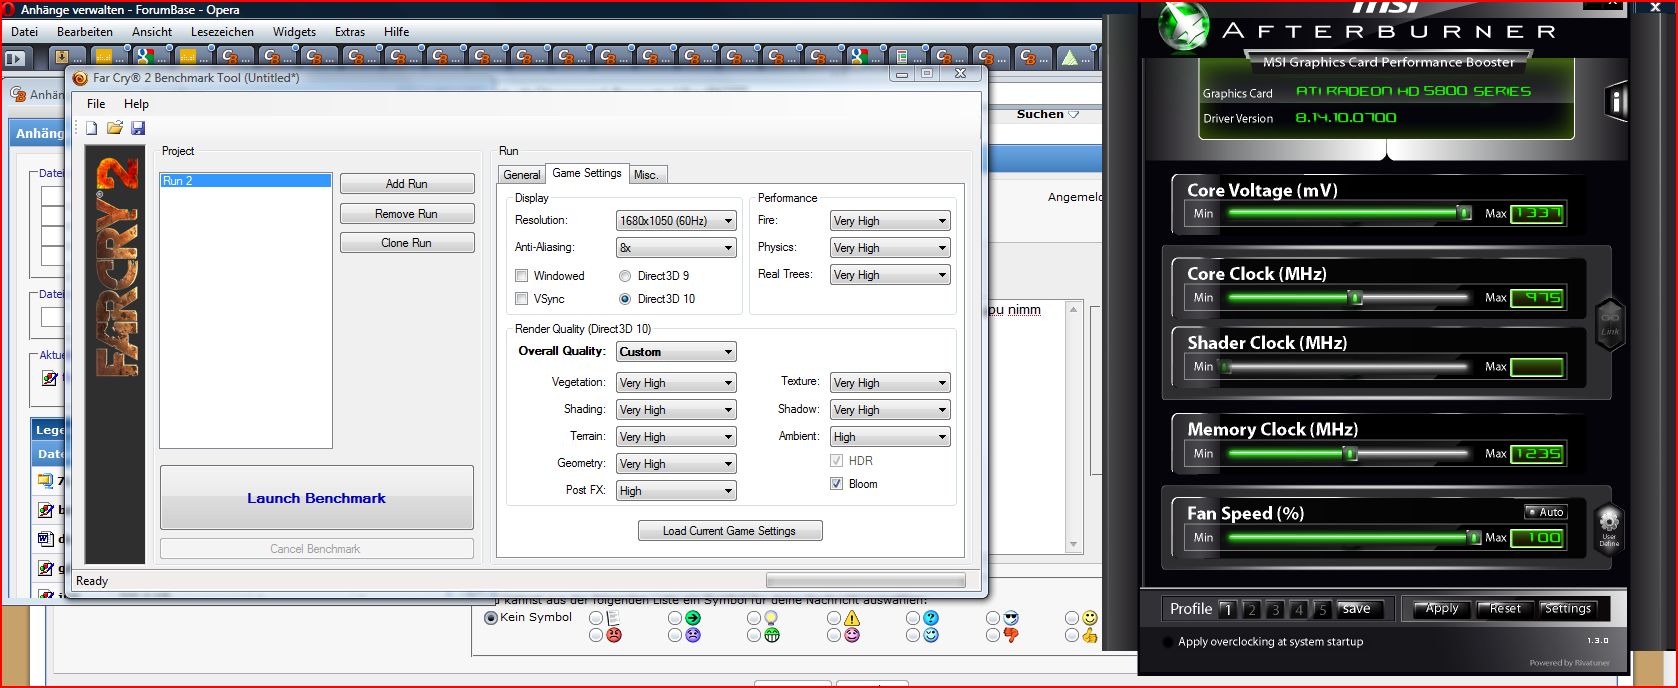Click the Open folder icon in Benchmark Tool toolbar
This screenshot has width=1678, height=688.
[115, 128]
